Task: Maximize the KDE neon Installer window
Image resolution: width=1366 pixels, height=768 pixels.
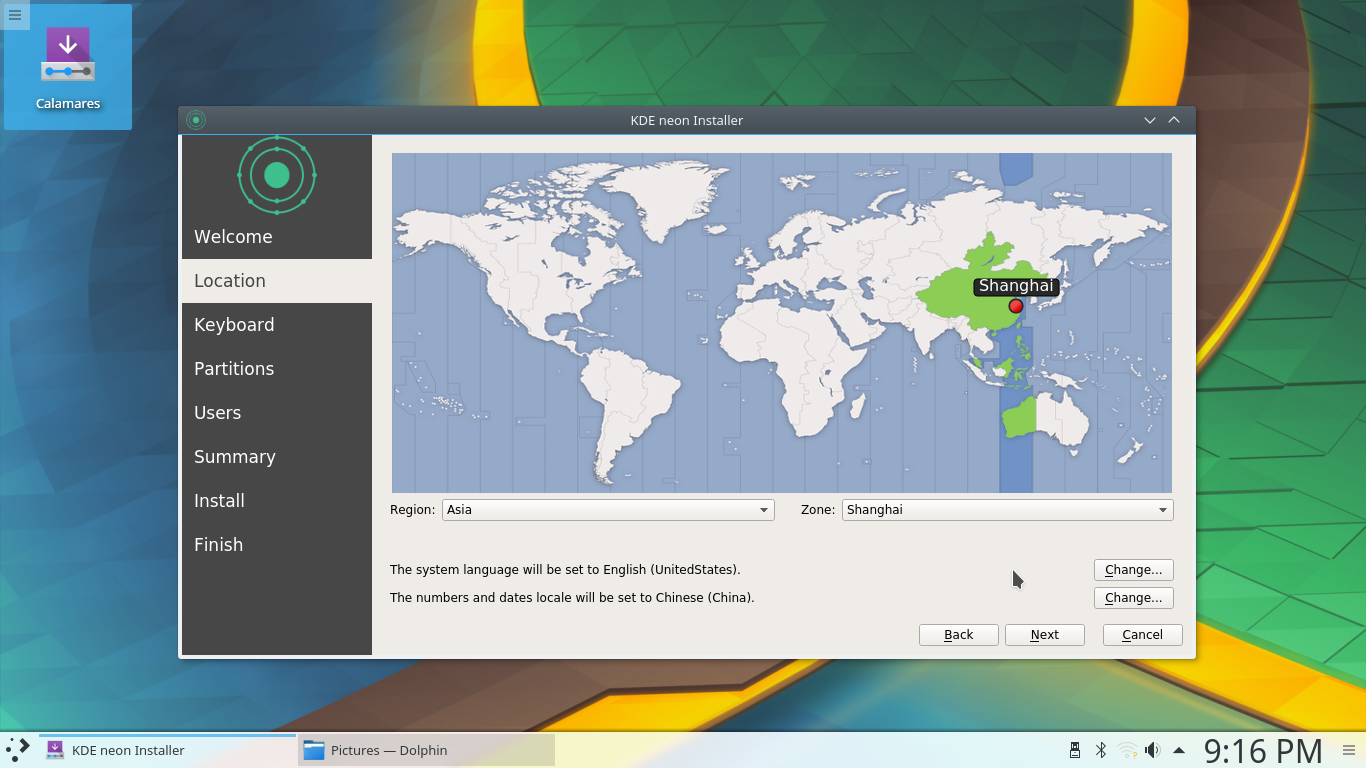Action: (x=1174, y=120)
